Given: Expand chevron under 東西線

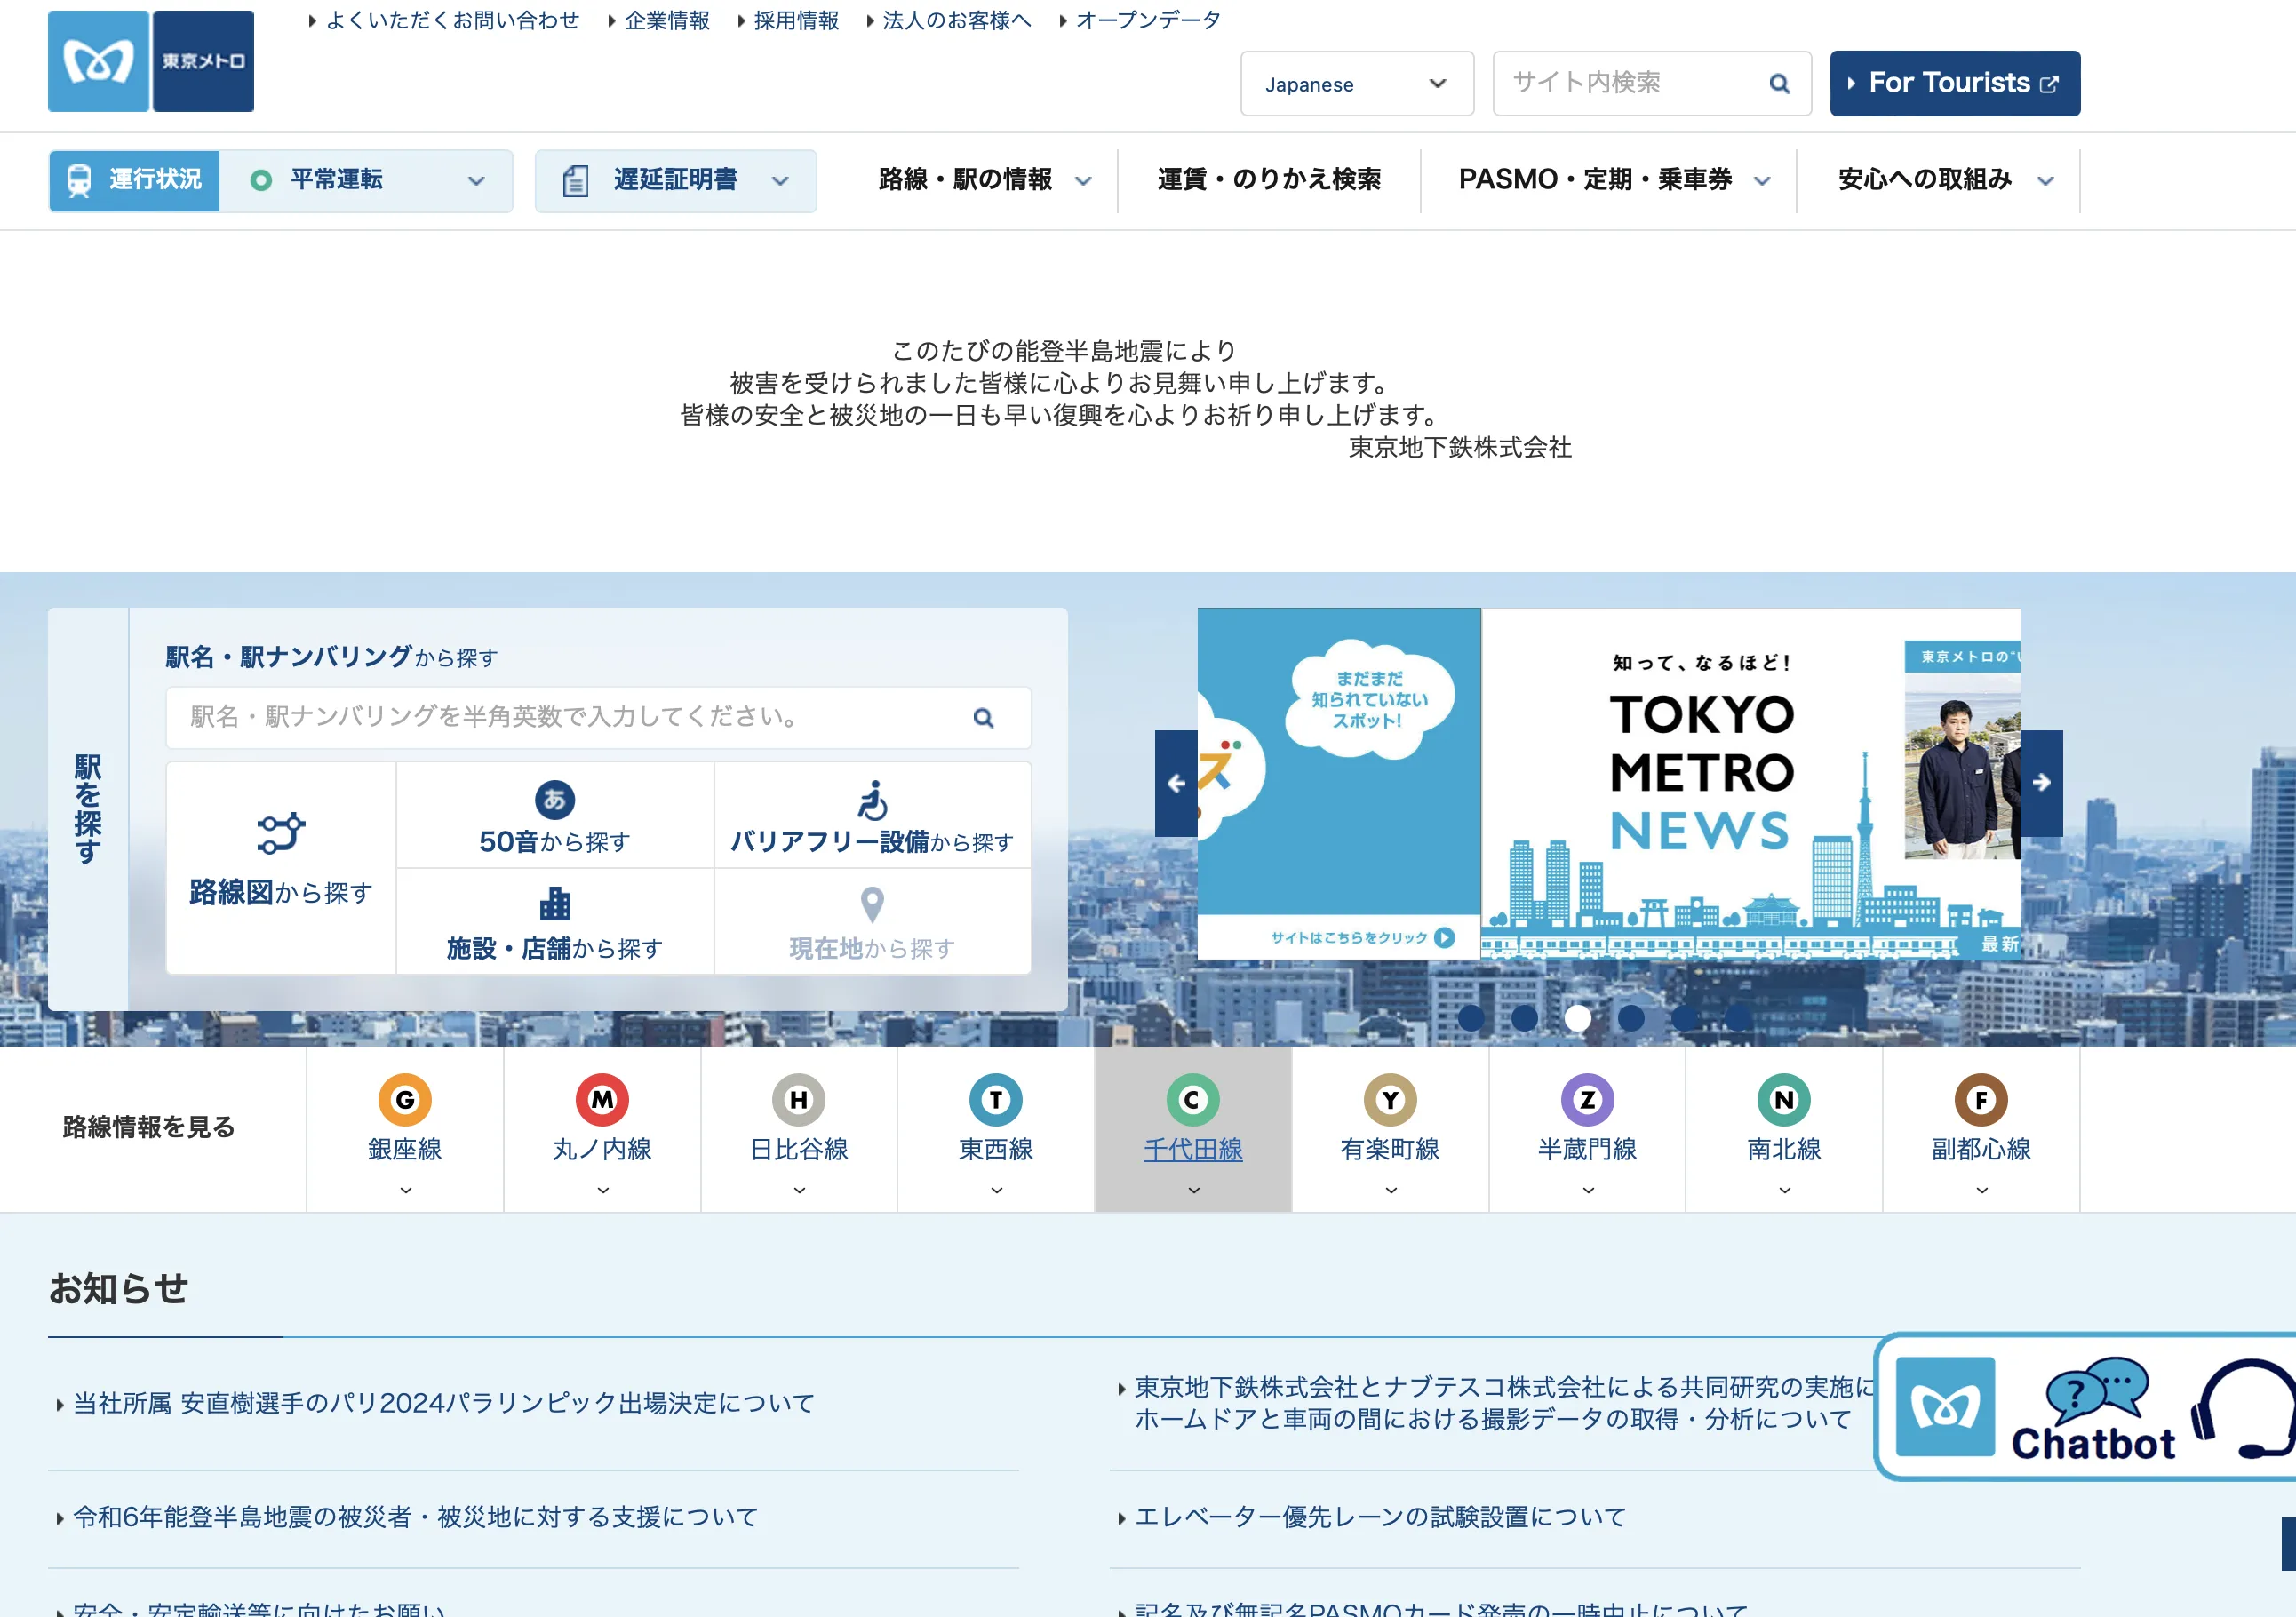Looking at the screenshot, I should tap(996, 1190).
